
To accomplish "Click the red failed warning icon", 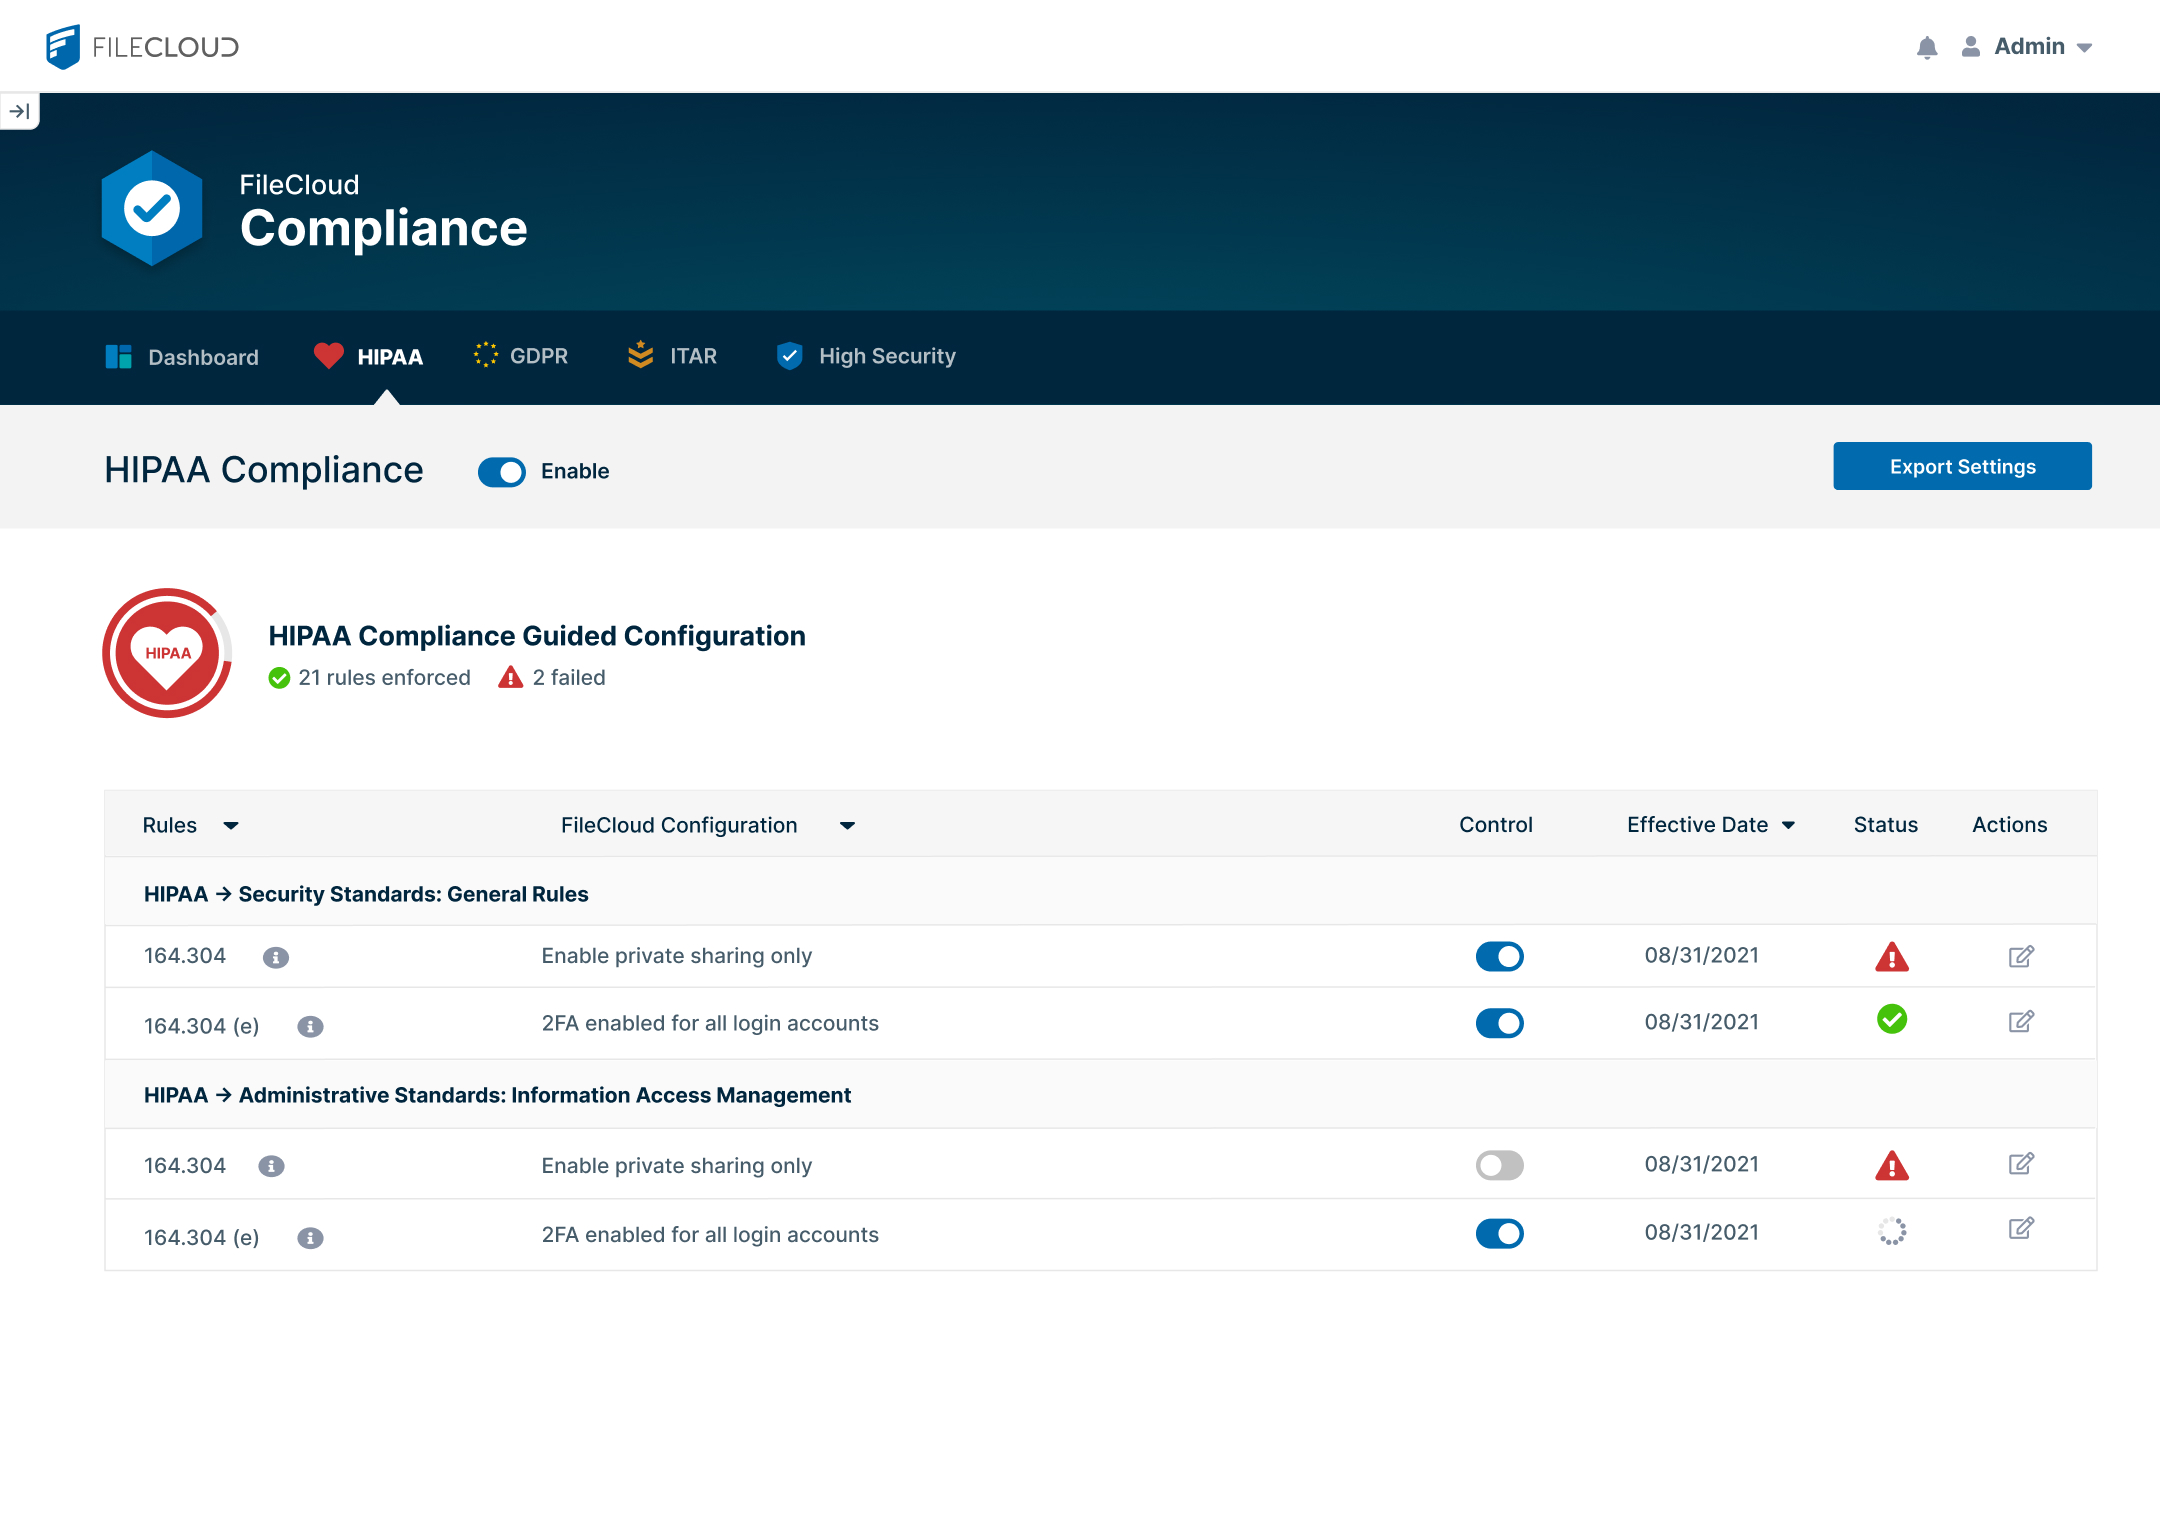I will click(x=511, y=677).
